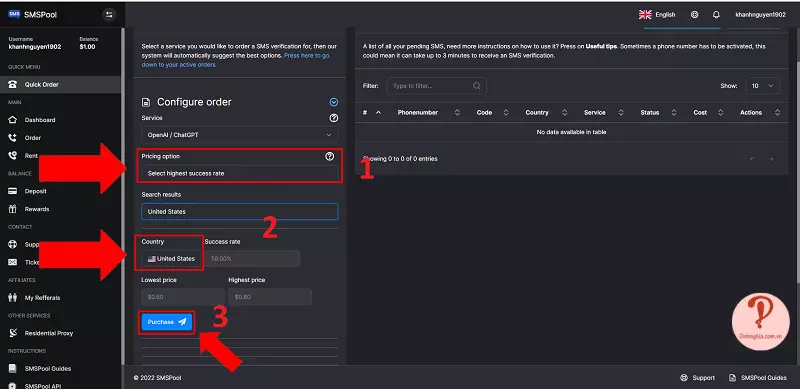Click the footer Support globe icon

684,378
